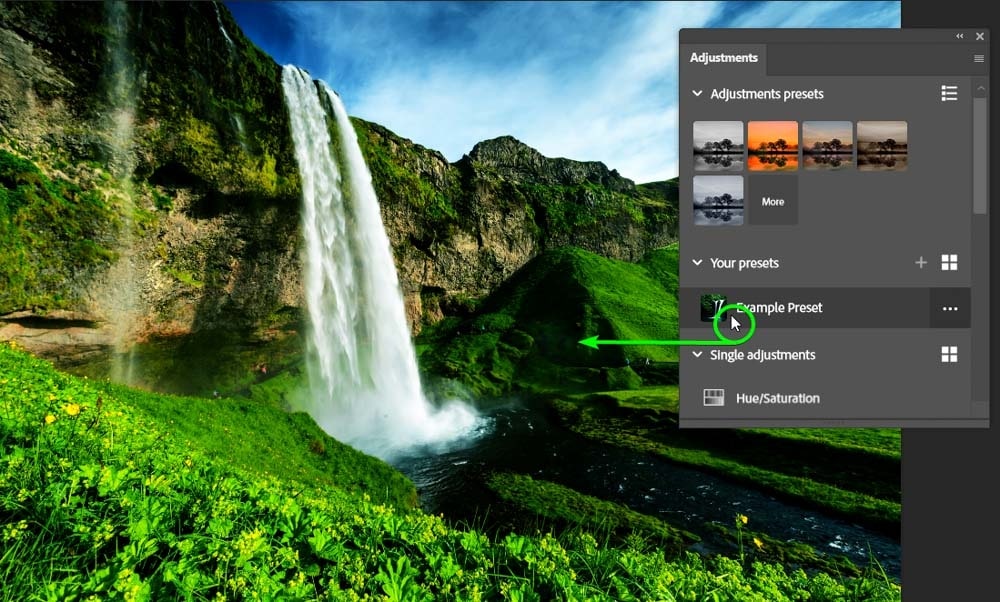Viewport: 1000px width, 602px height.
Task: Collapse the Single adjustments section
Action: pyautogui.click(x=697, y=355)
